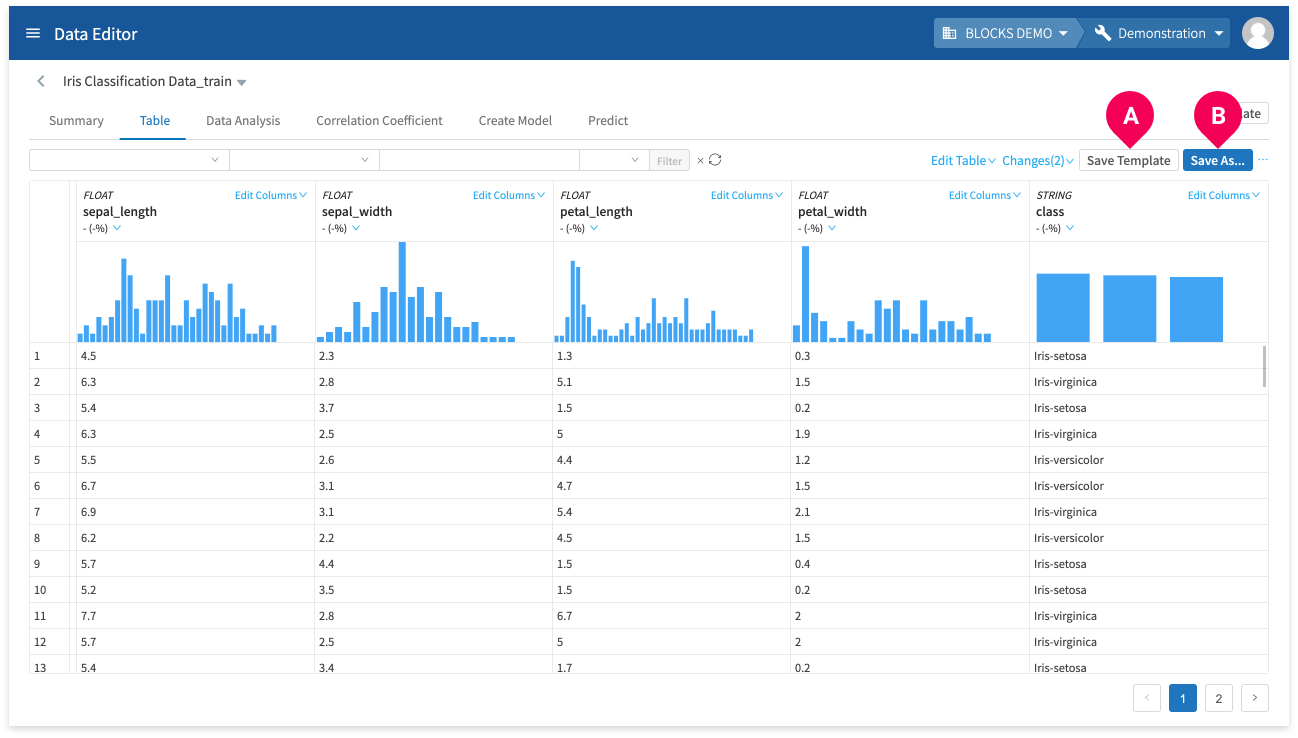Select the sepal_length column header name
1298x738 pixels.
120,211
